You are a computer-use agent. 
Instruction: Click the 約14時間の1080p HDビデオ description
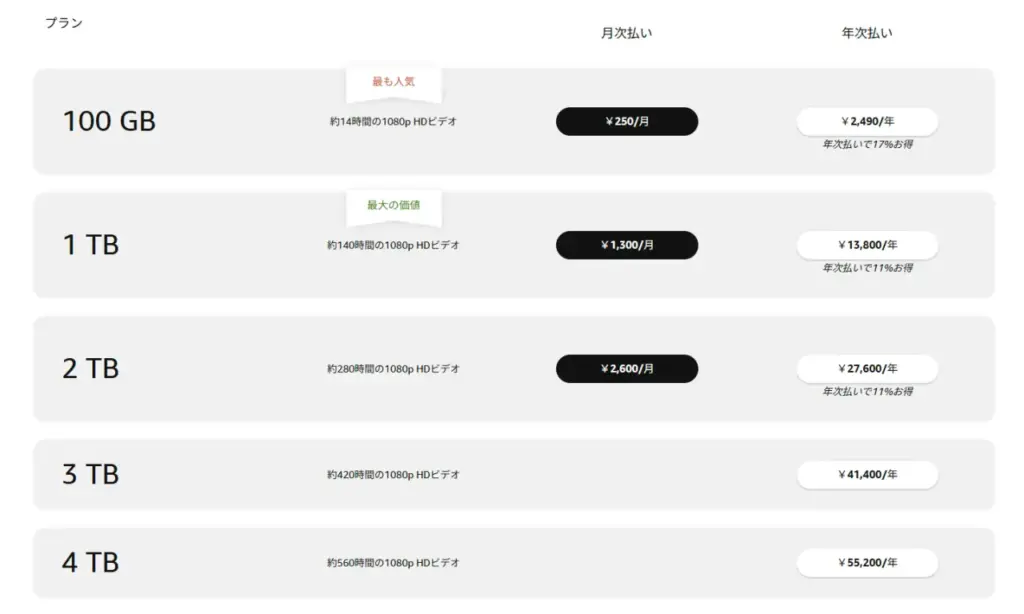[393, 122]
